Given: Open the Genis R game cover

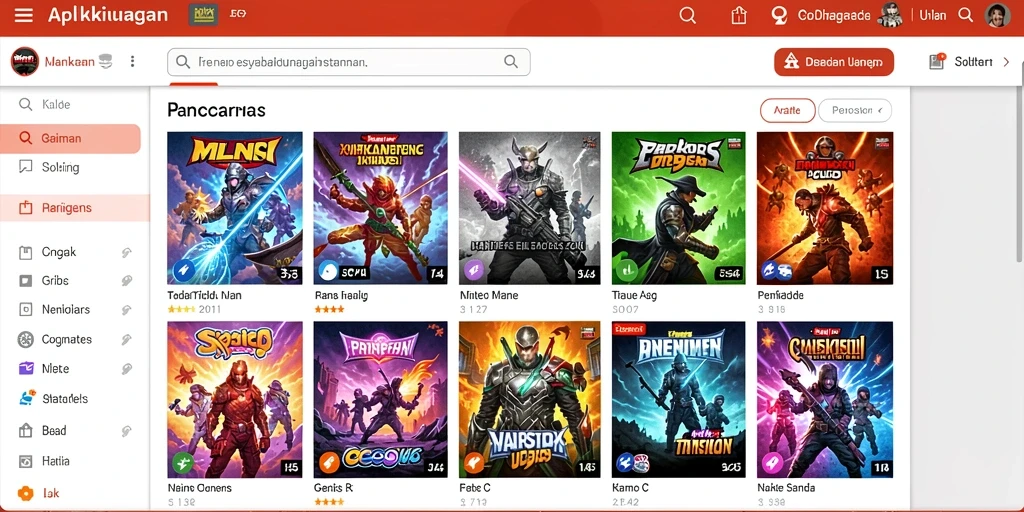Looking at the screenshot, I should click(381, 400).
